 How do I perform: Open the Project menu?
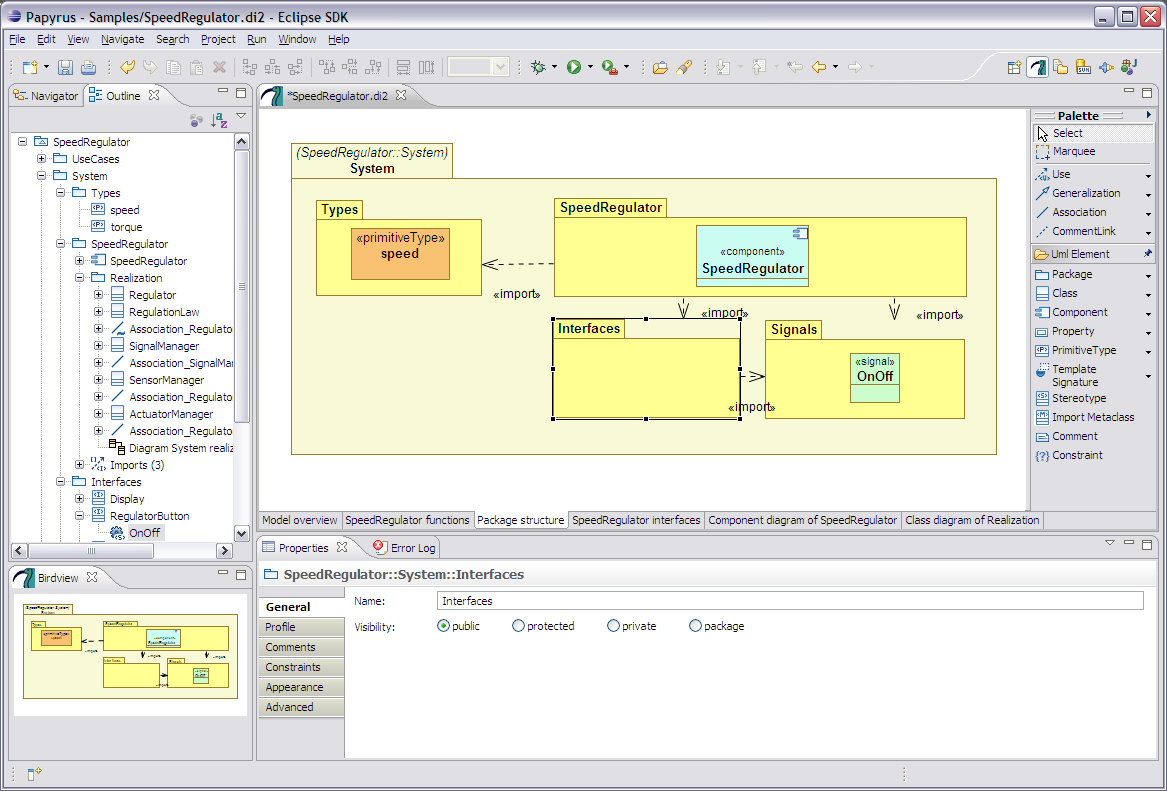tap(218, 39)
